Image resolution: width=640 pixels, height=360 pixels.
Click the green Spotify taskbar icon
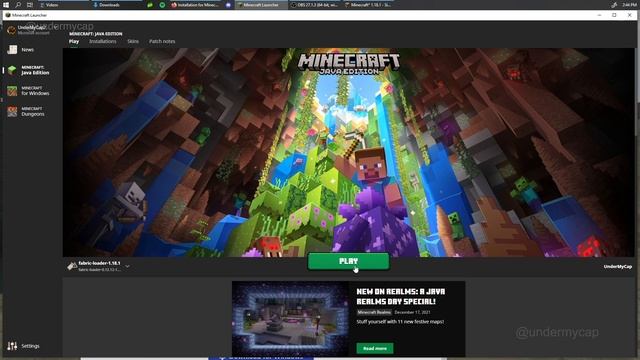[x=162, y=5]
